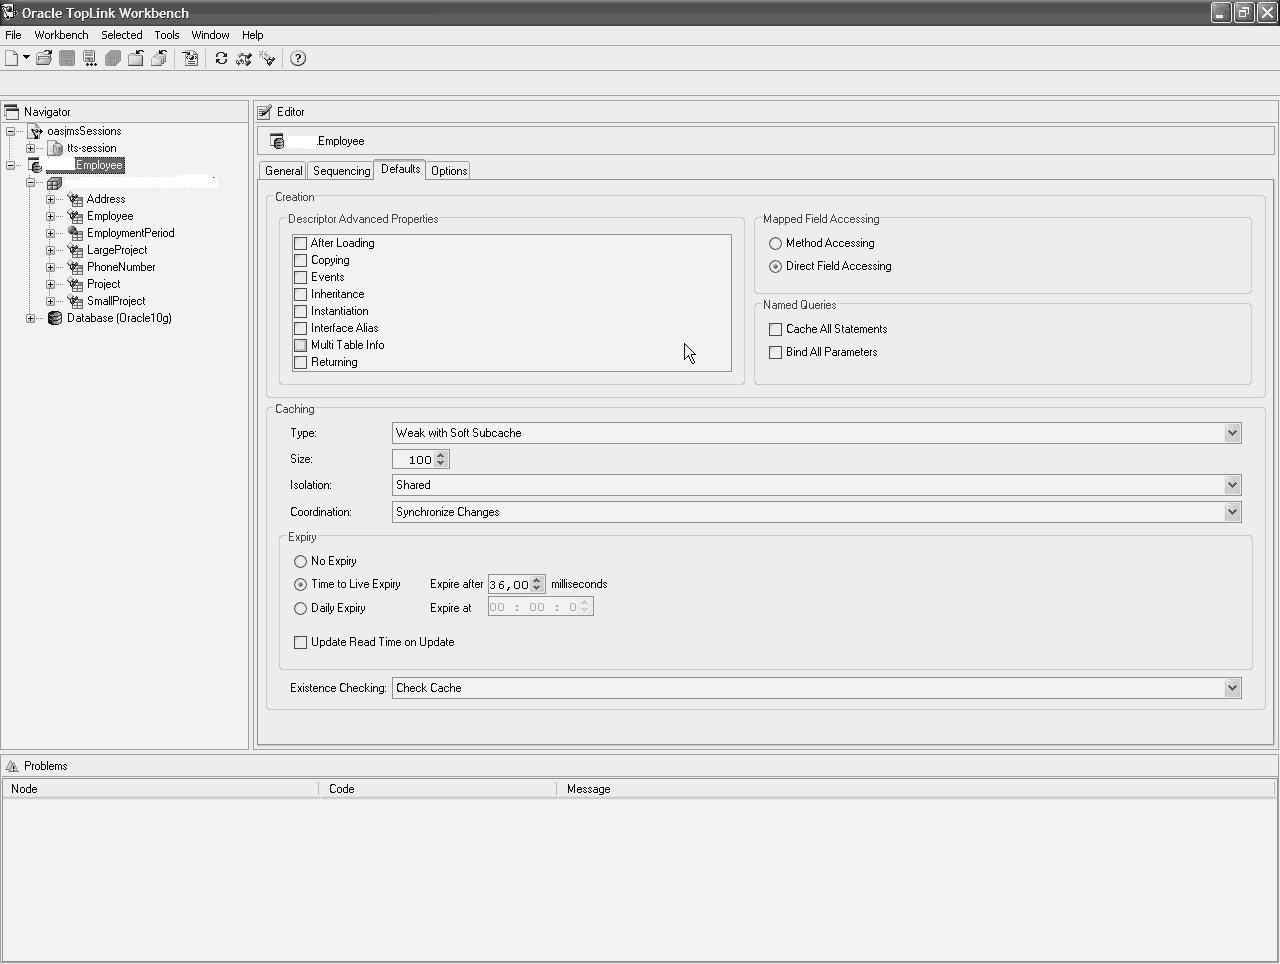Tick the Interface Alias checkbox

pos(300,328)
